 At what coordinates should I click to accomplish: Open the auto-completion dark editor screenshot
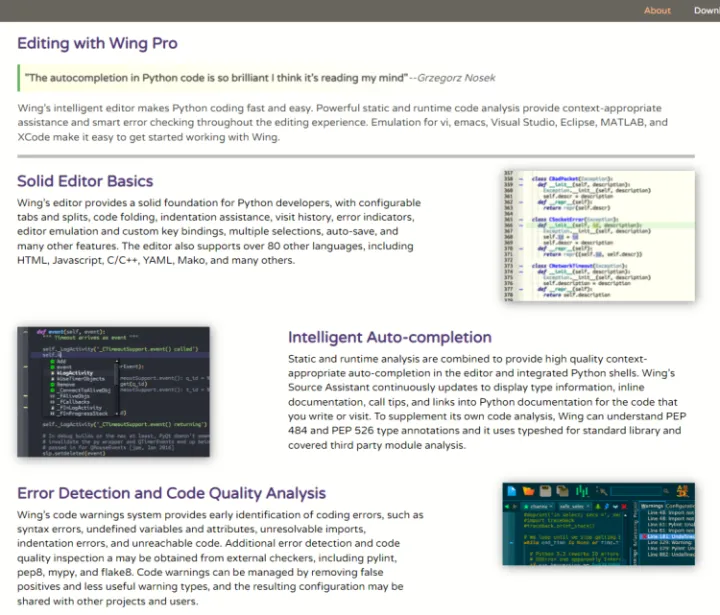[x=113, y=391]
